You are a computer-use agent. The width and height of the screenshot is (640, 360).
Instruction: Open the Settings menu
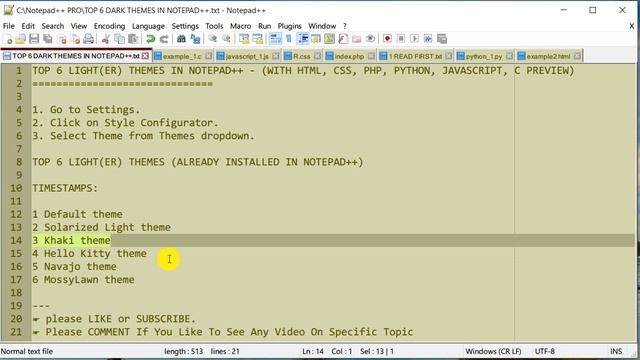(x=185, y=26)
